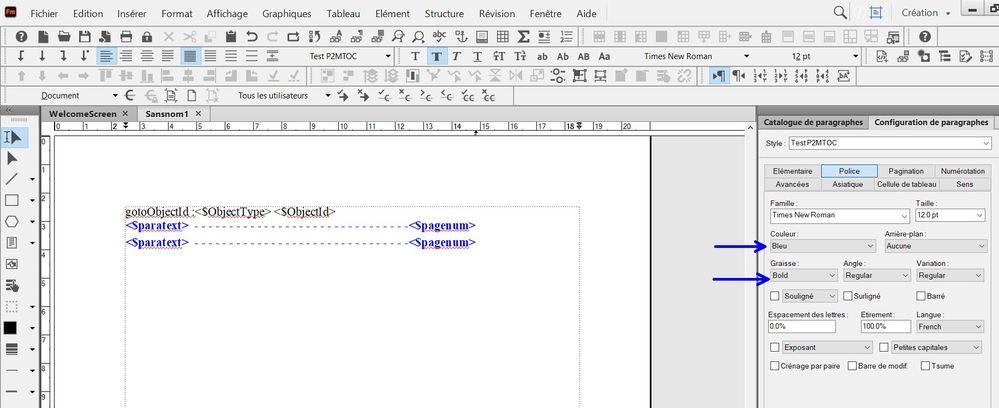Click the Save document floppy icon
Viewport: 999px width, 408px height.
pyautogui.click(x=85, y=36)
